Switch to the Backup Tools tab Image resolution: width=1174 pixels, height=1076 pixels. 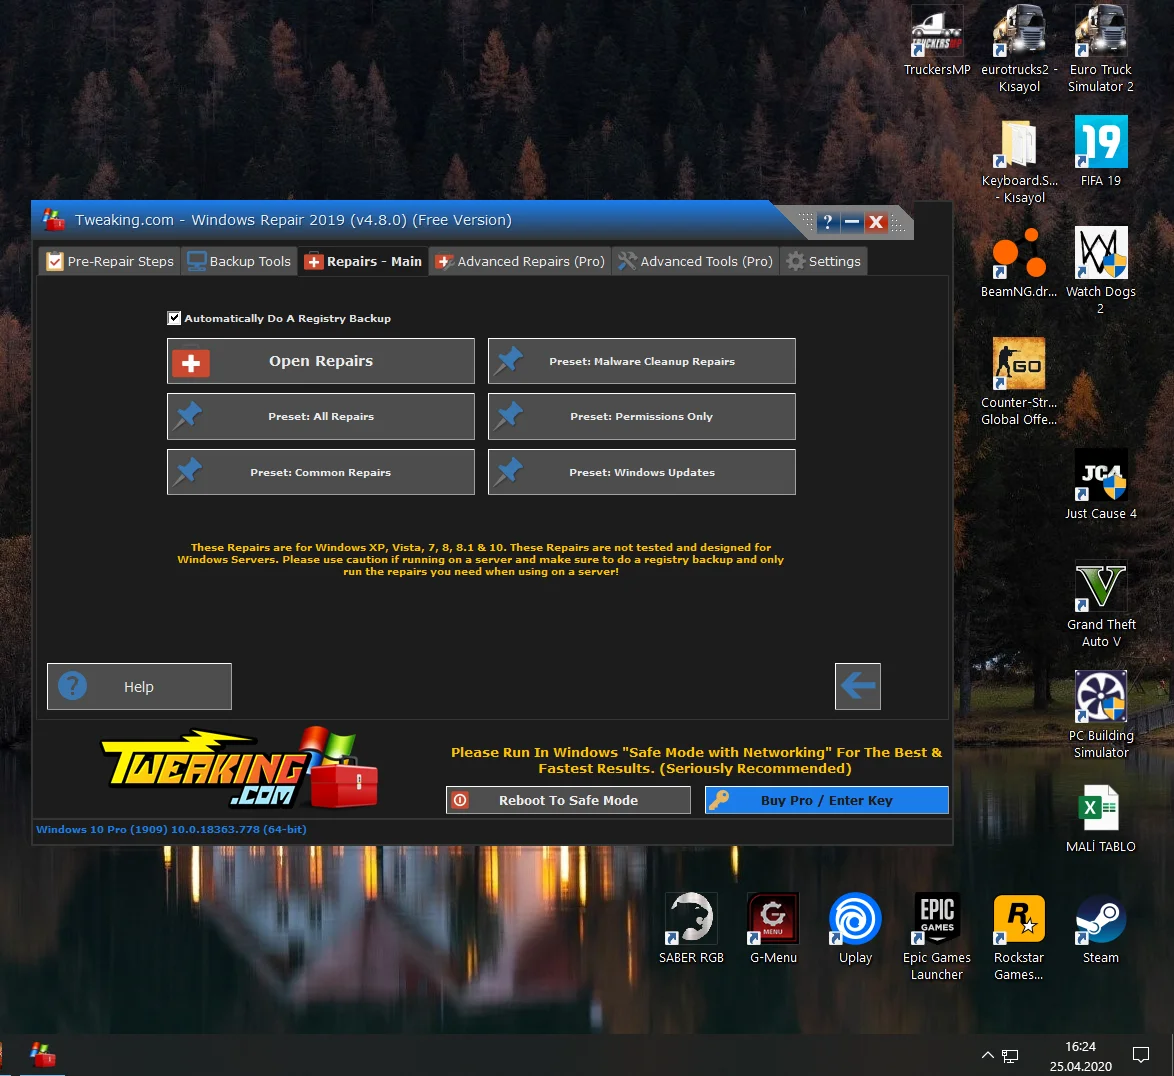239,261
